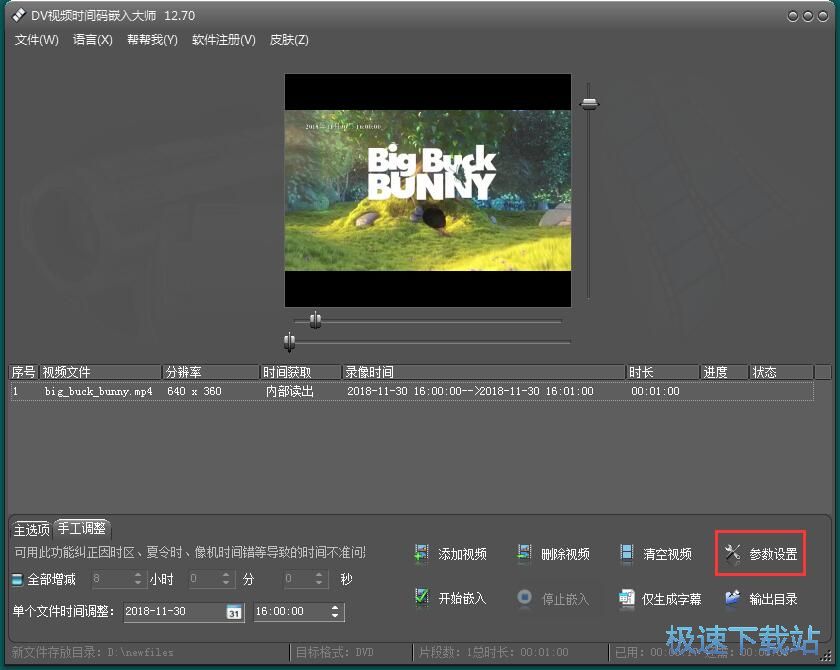Click the Start Embedding (开始嵌入) checkmark icon
Image resolution: width=840 pixels, height=670 pixels.
[422, 597]
